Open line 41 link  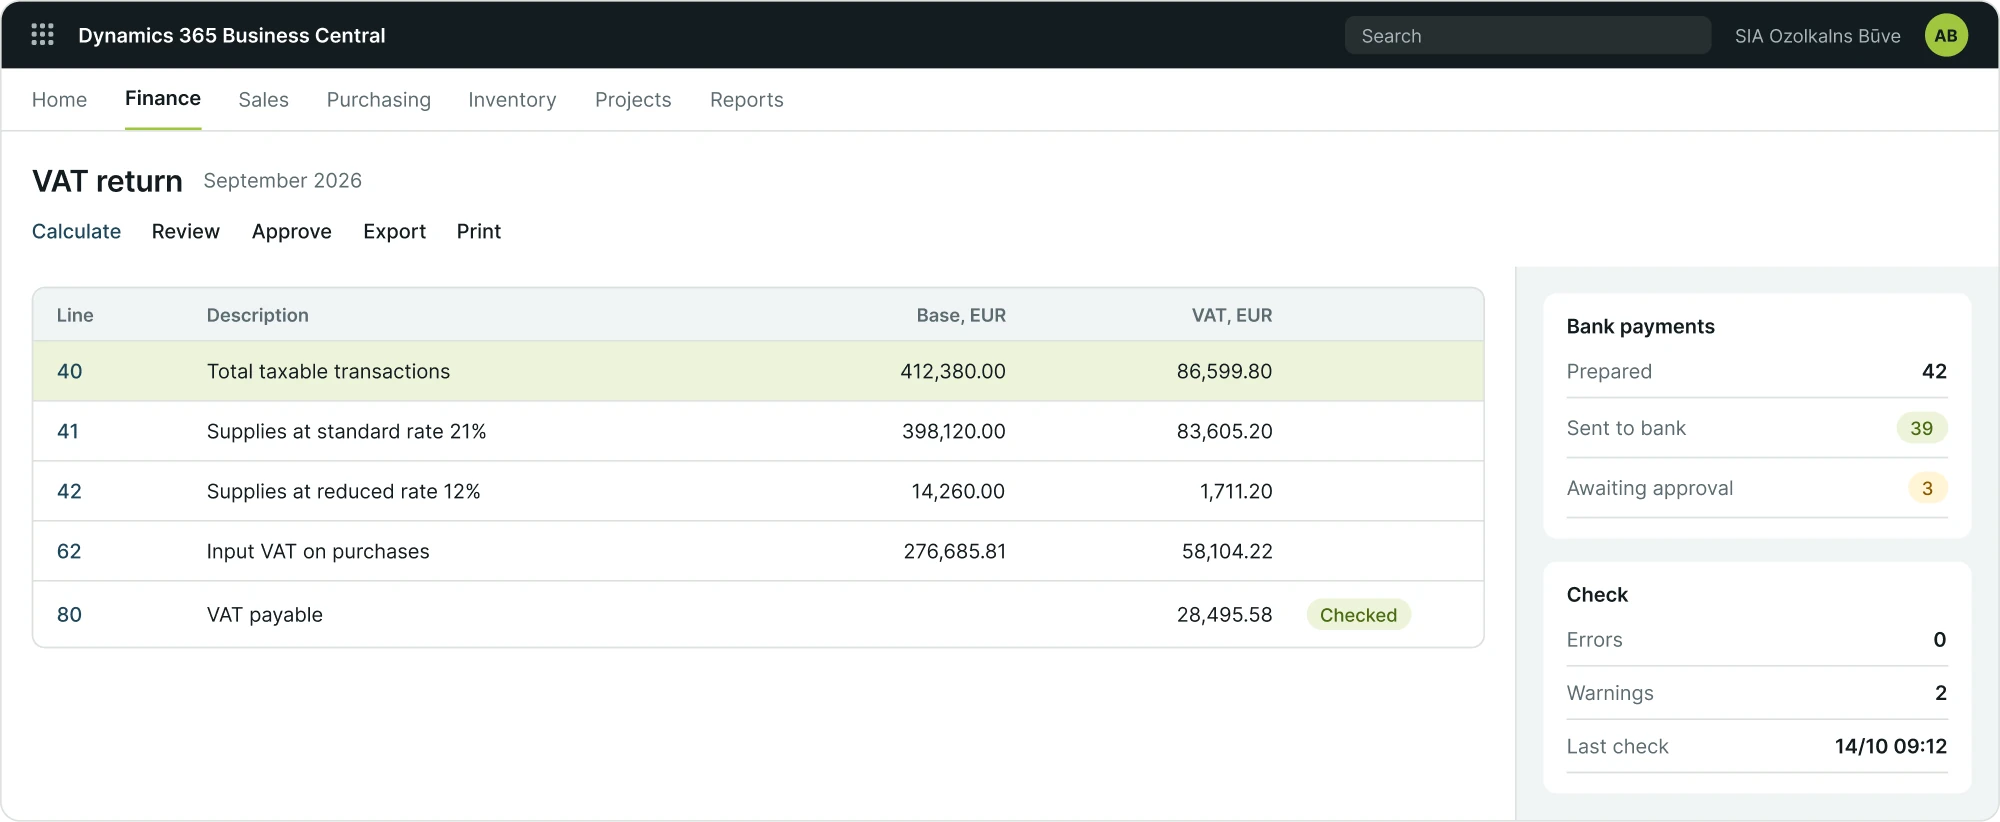click(68, 431)
